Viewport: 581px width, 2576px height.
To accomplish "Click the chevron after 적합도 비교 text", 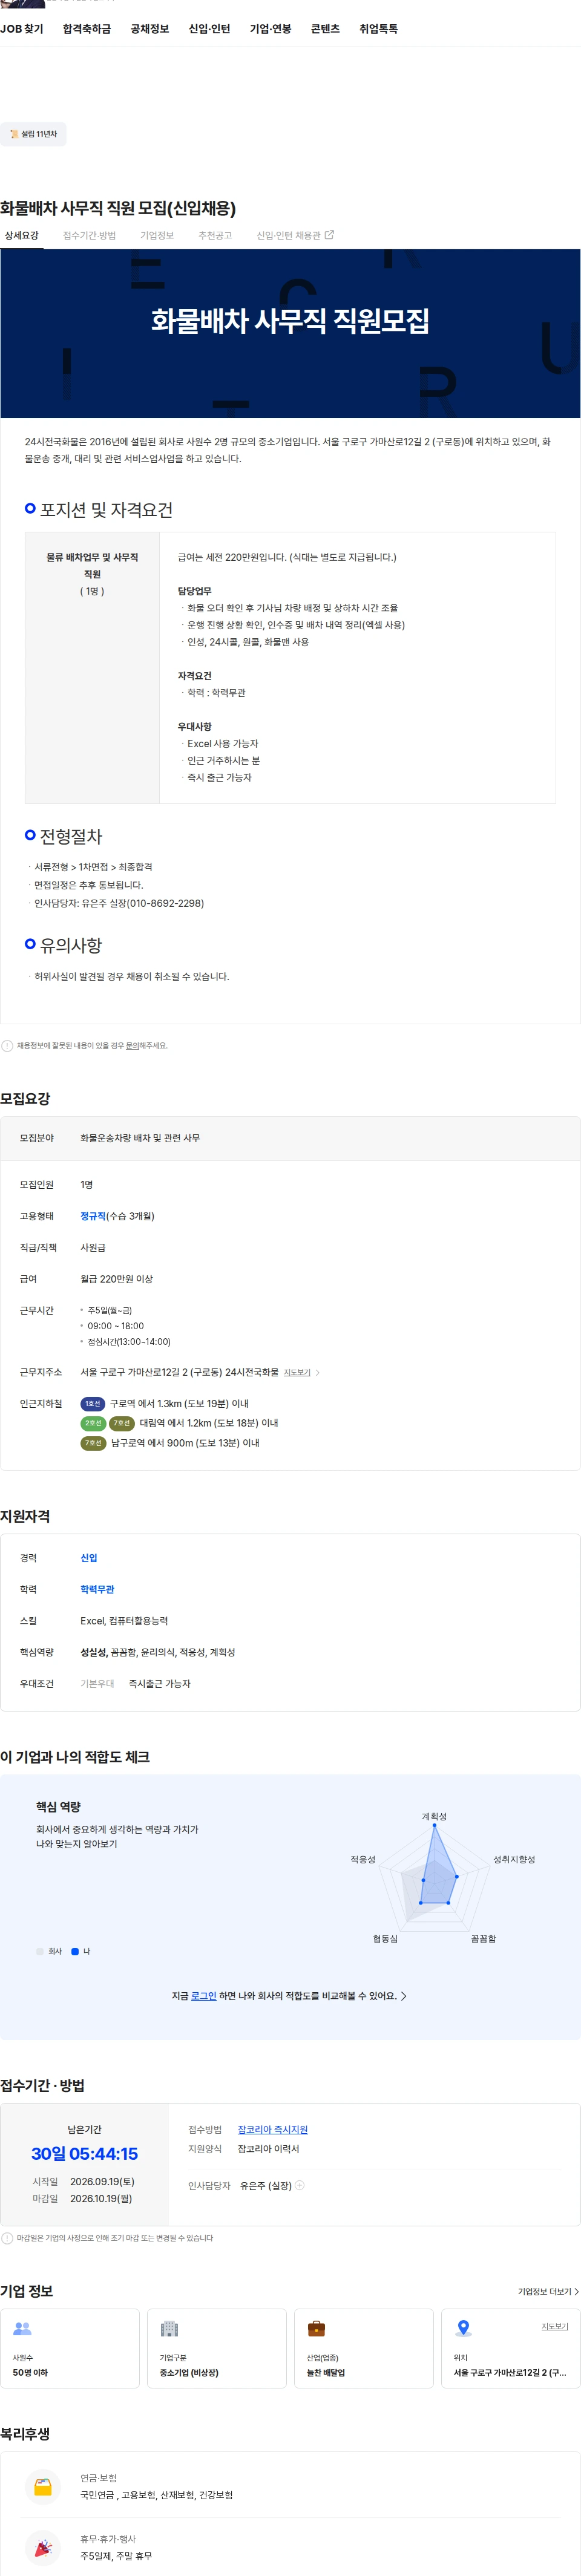I will tap(403, 1996).
